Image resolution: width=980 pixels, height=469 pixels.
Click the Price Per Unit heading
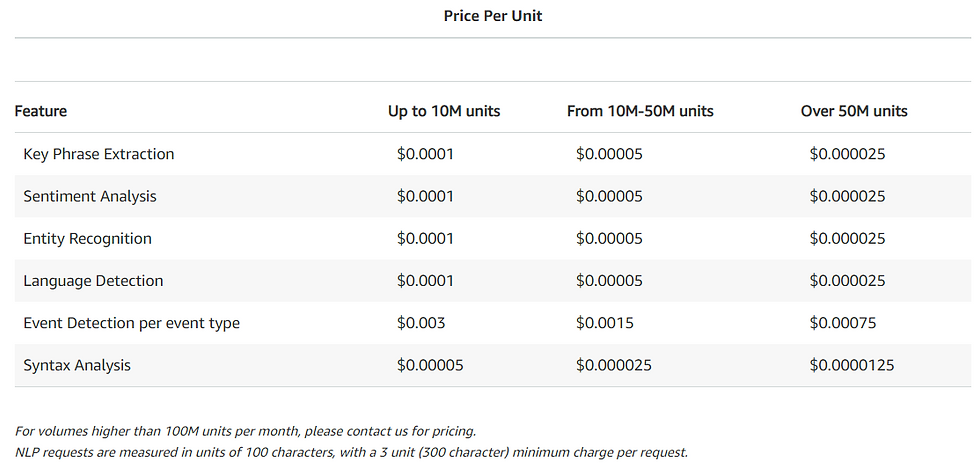coord(492,16)
